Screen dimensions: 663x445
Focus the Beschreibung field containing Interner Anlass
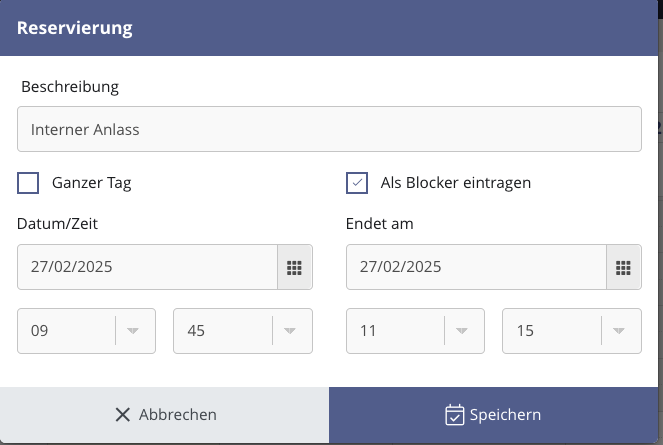[329, 129]
